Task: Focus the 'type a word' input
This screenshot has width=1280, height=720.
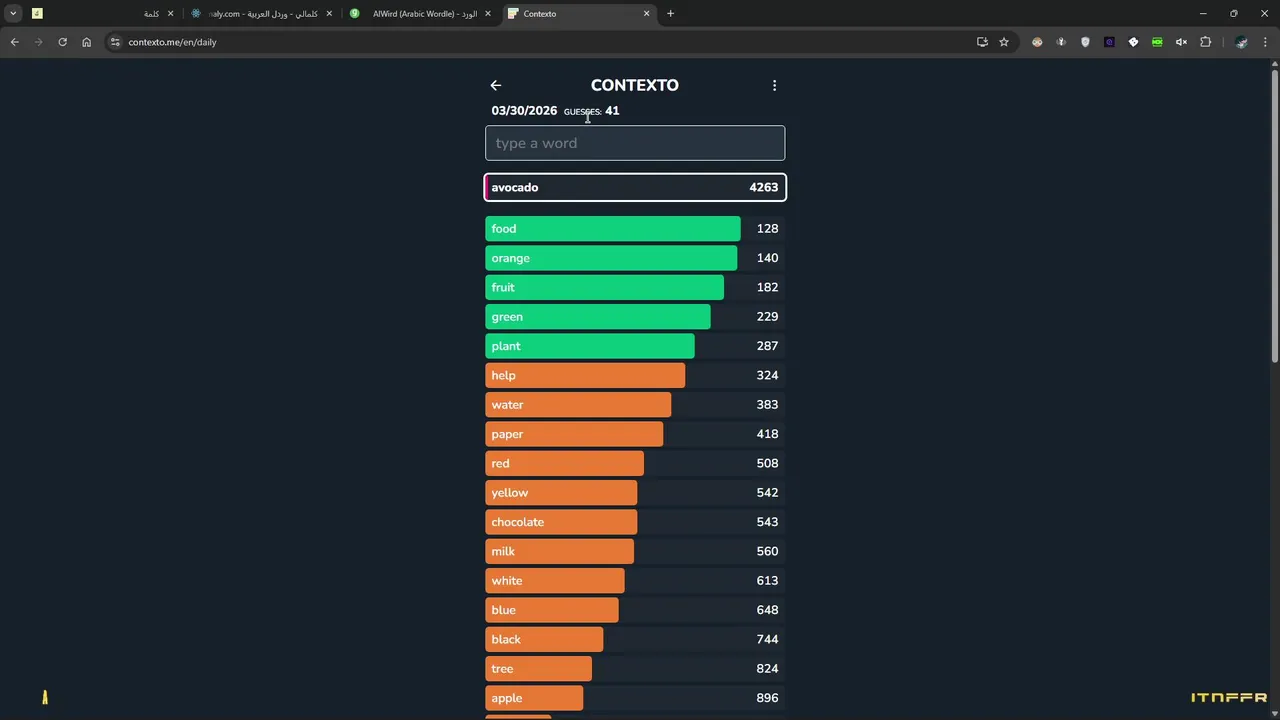Action: click(635, 143)
